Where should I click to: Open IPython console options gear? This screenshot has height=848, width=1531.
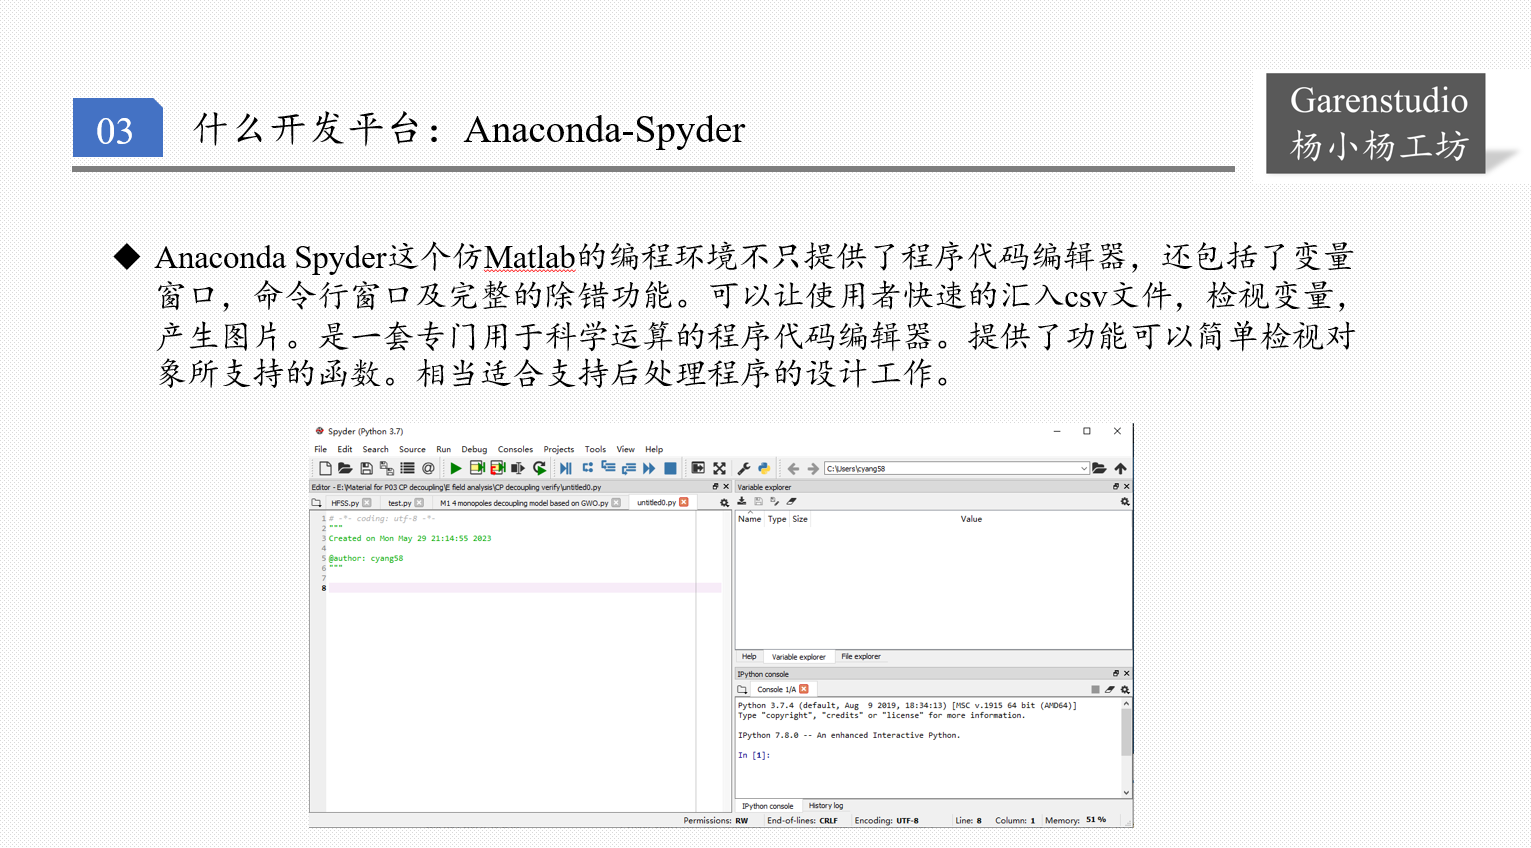(1125, 689)
